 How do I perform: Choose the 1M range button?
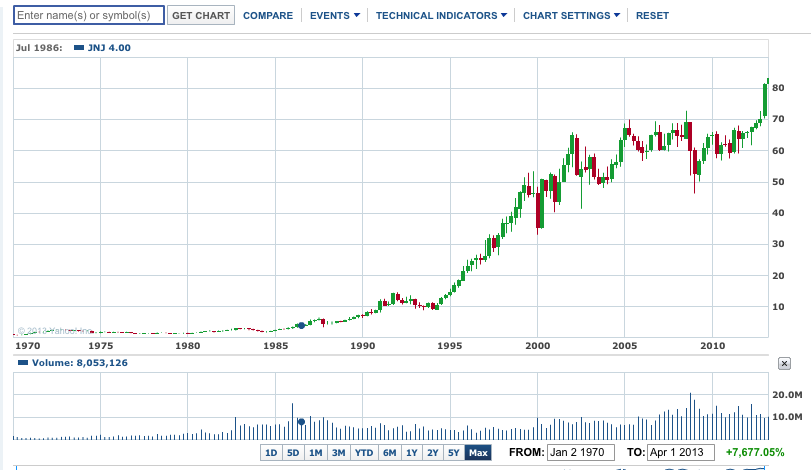coord(315,453)
